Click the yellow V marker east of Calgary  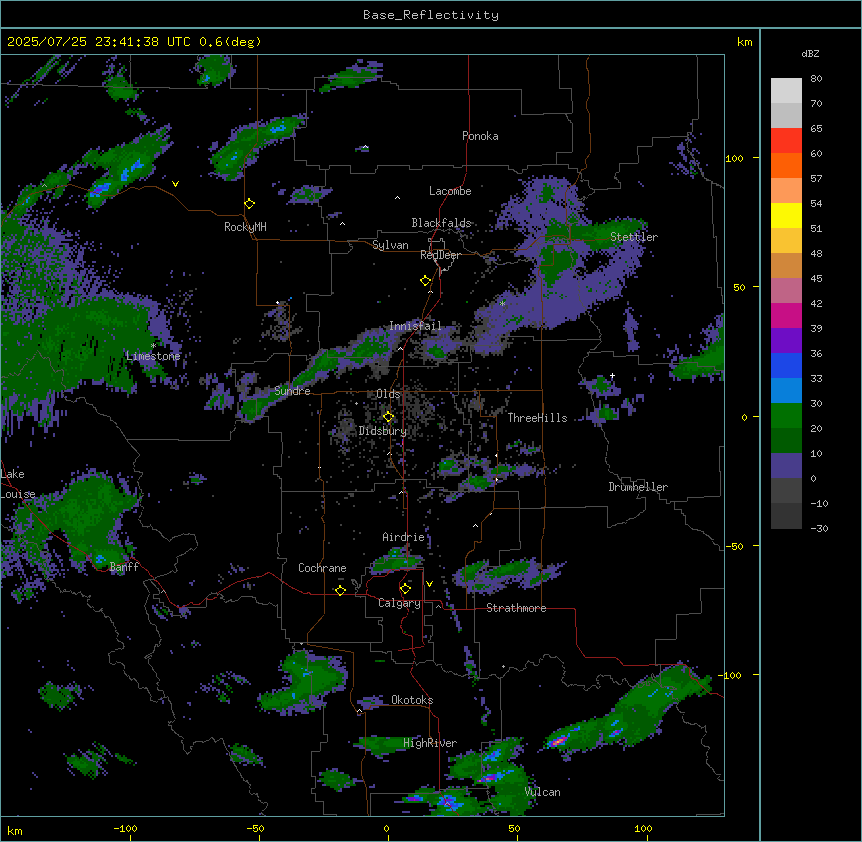pos(429,584)
